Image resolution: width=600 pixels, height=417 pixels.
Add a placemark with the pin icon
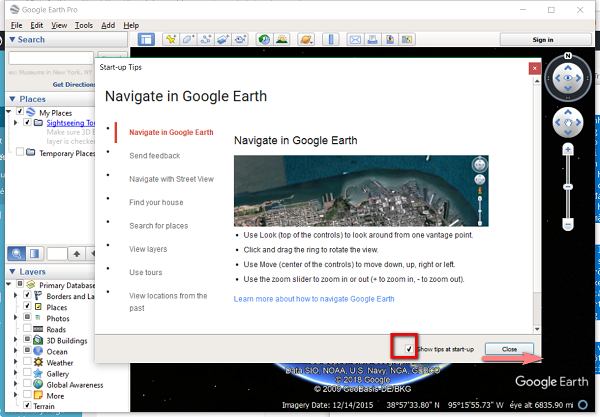tap(171, 39)
